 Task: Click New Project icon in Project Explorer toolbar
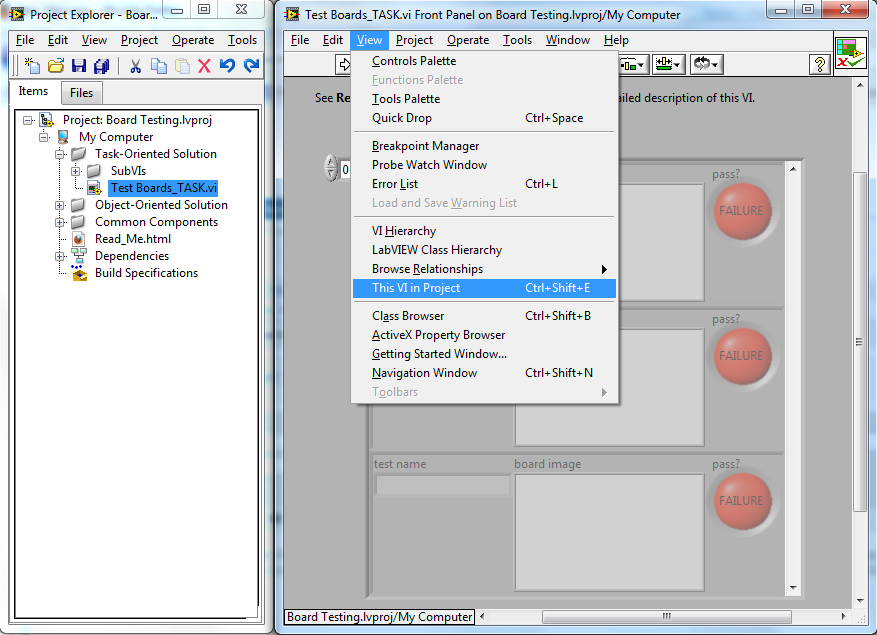point(32,66)
